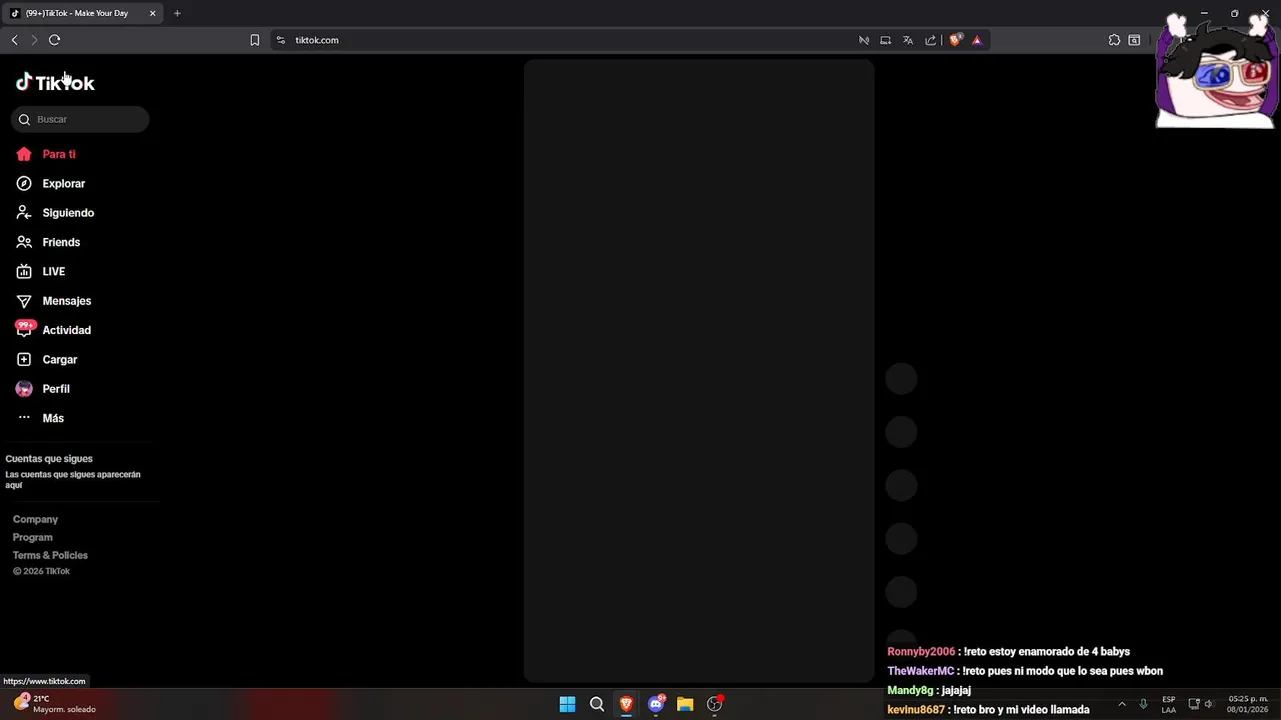Show hidden system tray icons
The width and height of the screenshot is (1281, 720).
1122,704
